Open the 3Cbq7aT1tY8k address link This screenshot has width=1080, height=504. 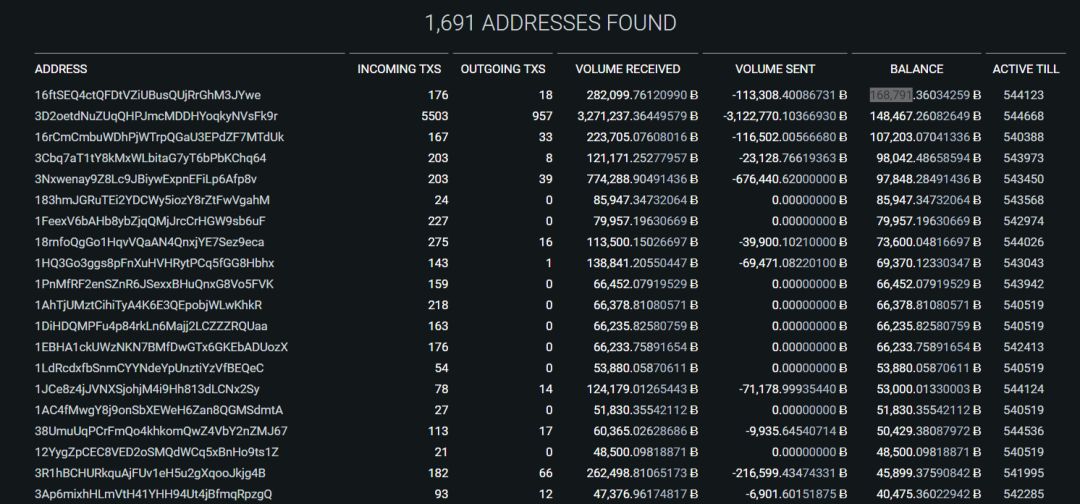pos(150,158)
